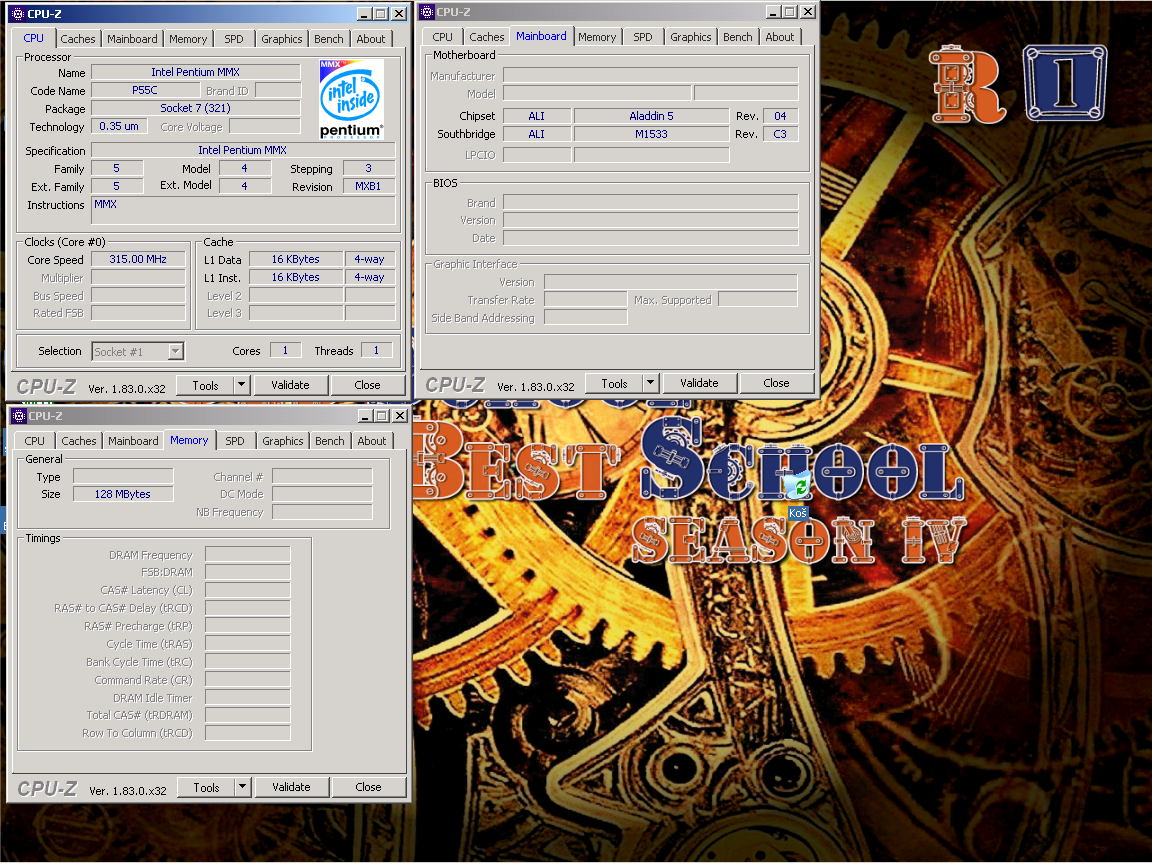Open the Tools dropdown arrow in CPU window
This screenshot has height=864, width=1152.
pyautogui.click(x=242, y=385)
